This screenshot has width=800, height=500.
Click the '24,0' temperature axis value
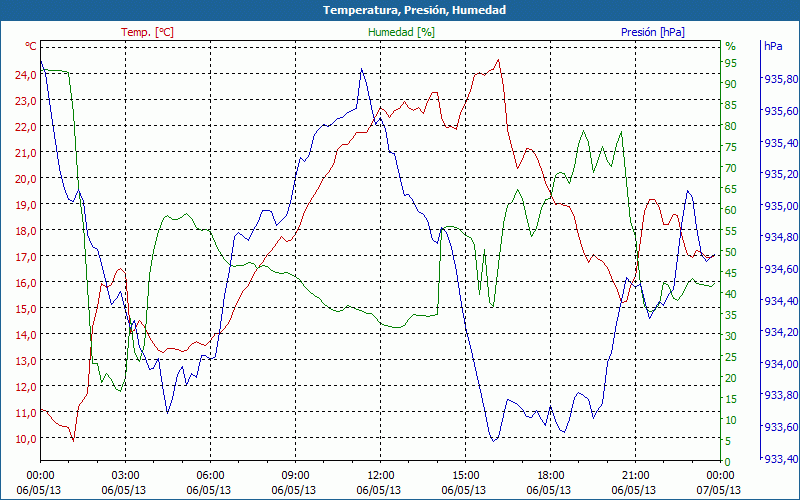(26, 74)
